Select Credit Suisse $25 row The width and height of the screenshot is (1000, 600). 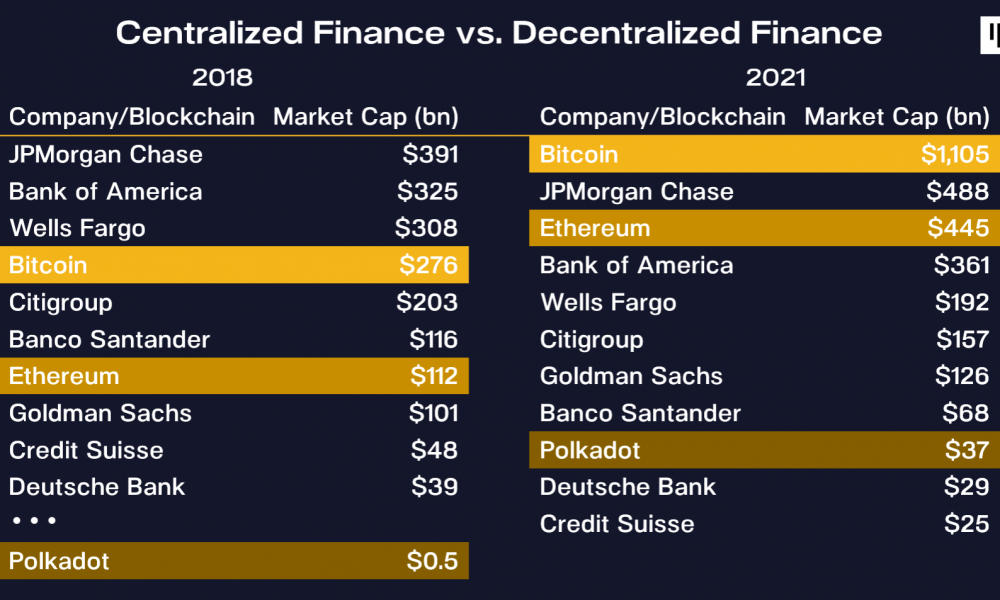(765, 523)
